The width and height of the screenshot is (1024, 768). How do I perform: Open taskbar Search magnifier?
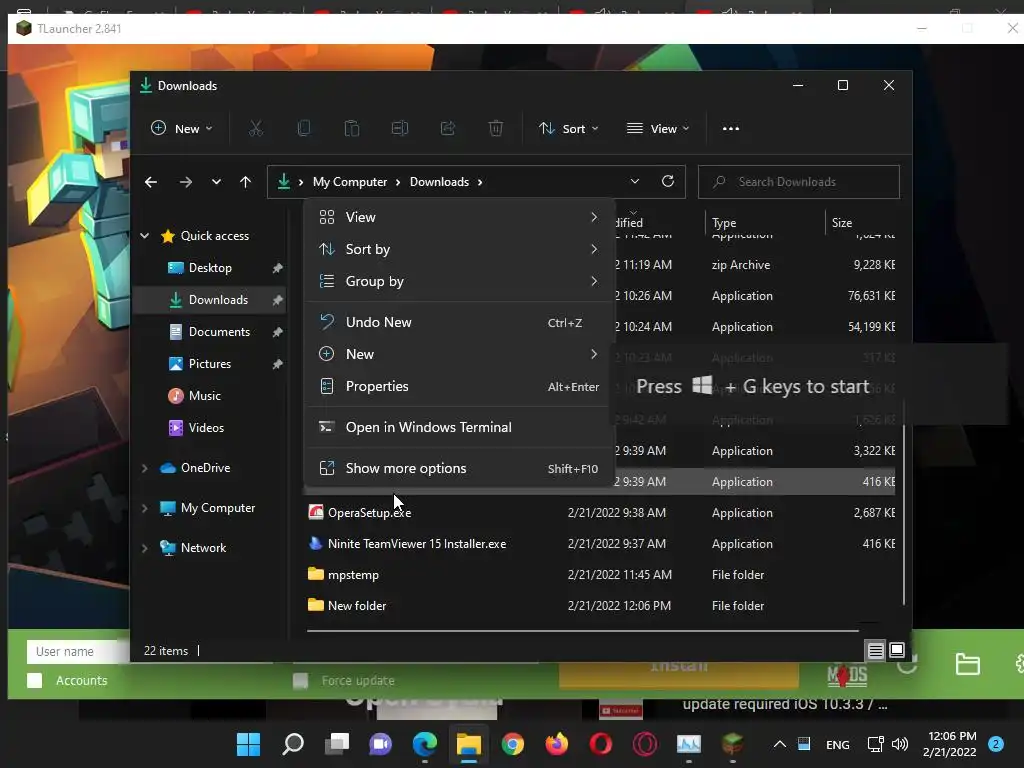tap(293, 744)
